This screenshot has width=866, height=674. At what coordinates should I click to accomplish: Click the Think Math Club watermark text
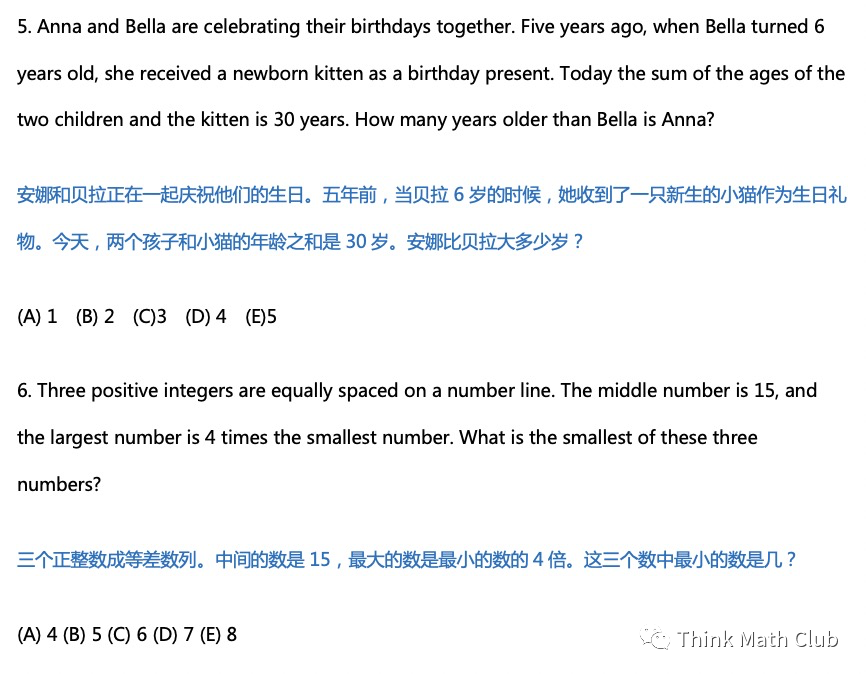(757, 639)
